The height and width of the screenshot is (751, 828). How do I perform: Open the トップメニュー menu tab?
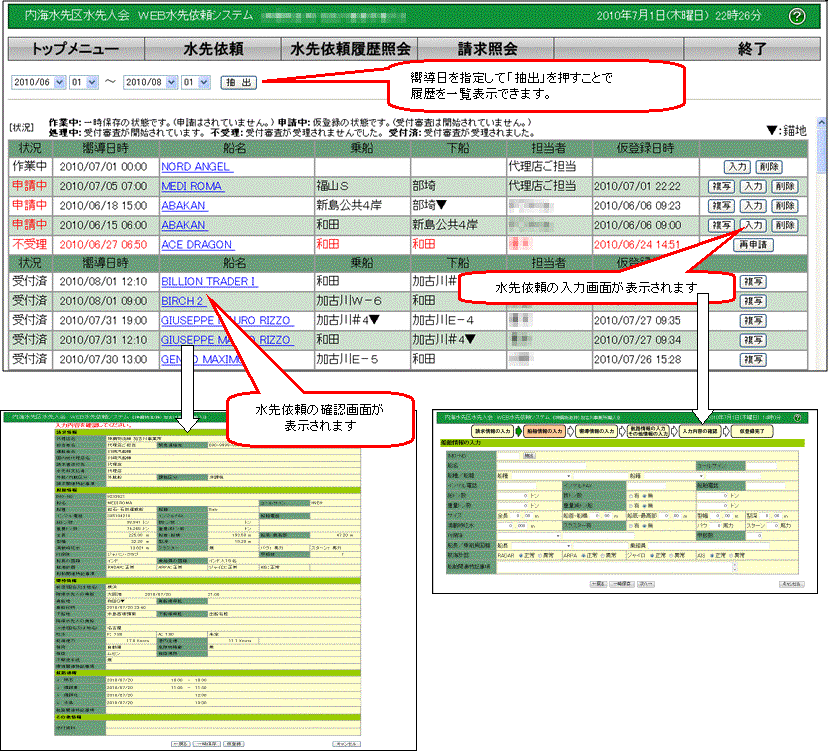click(x=76, y=49)
